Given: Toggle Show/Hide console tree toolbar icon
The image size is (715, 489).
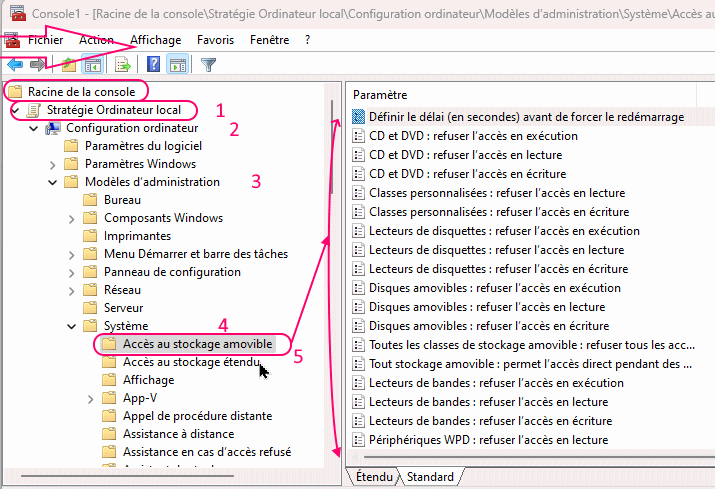Looking at the screenshot, I should (93, 65).
